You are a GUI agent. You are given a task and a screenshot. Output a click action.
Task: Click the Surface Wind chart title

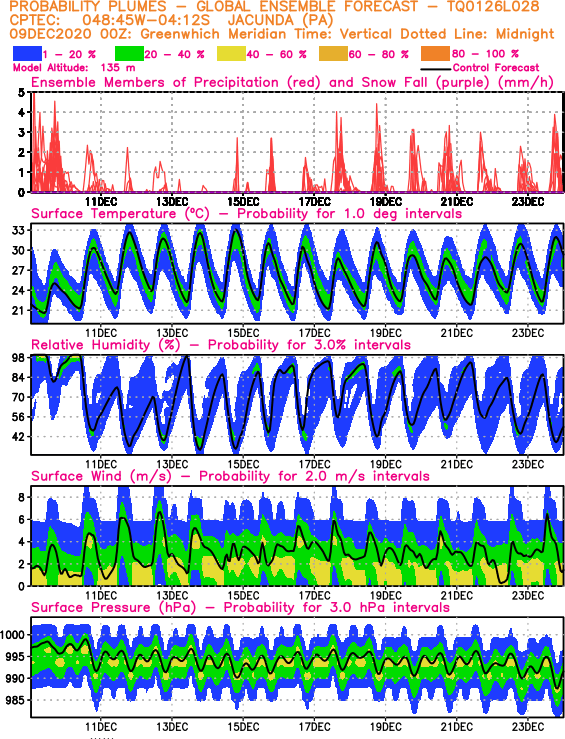(230, 476)
